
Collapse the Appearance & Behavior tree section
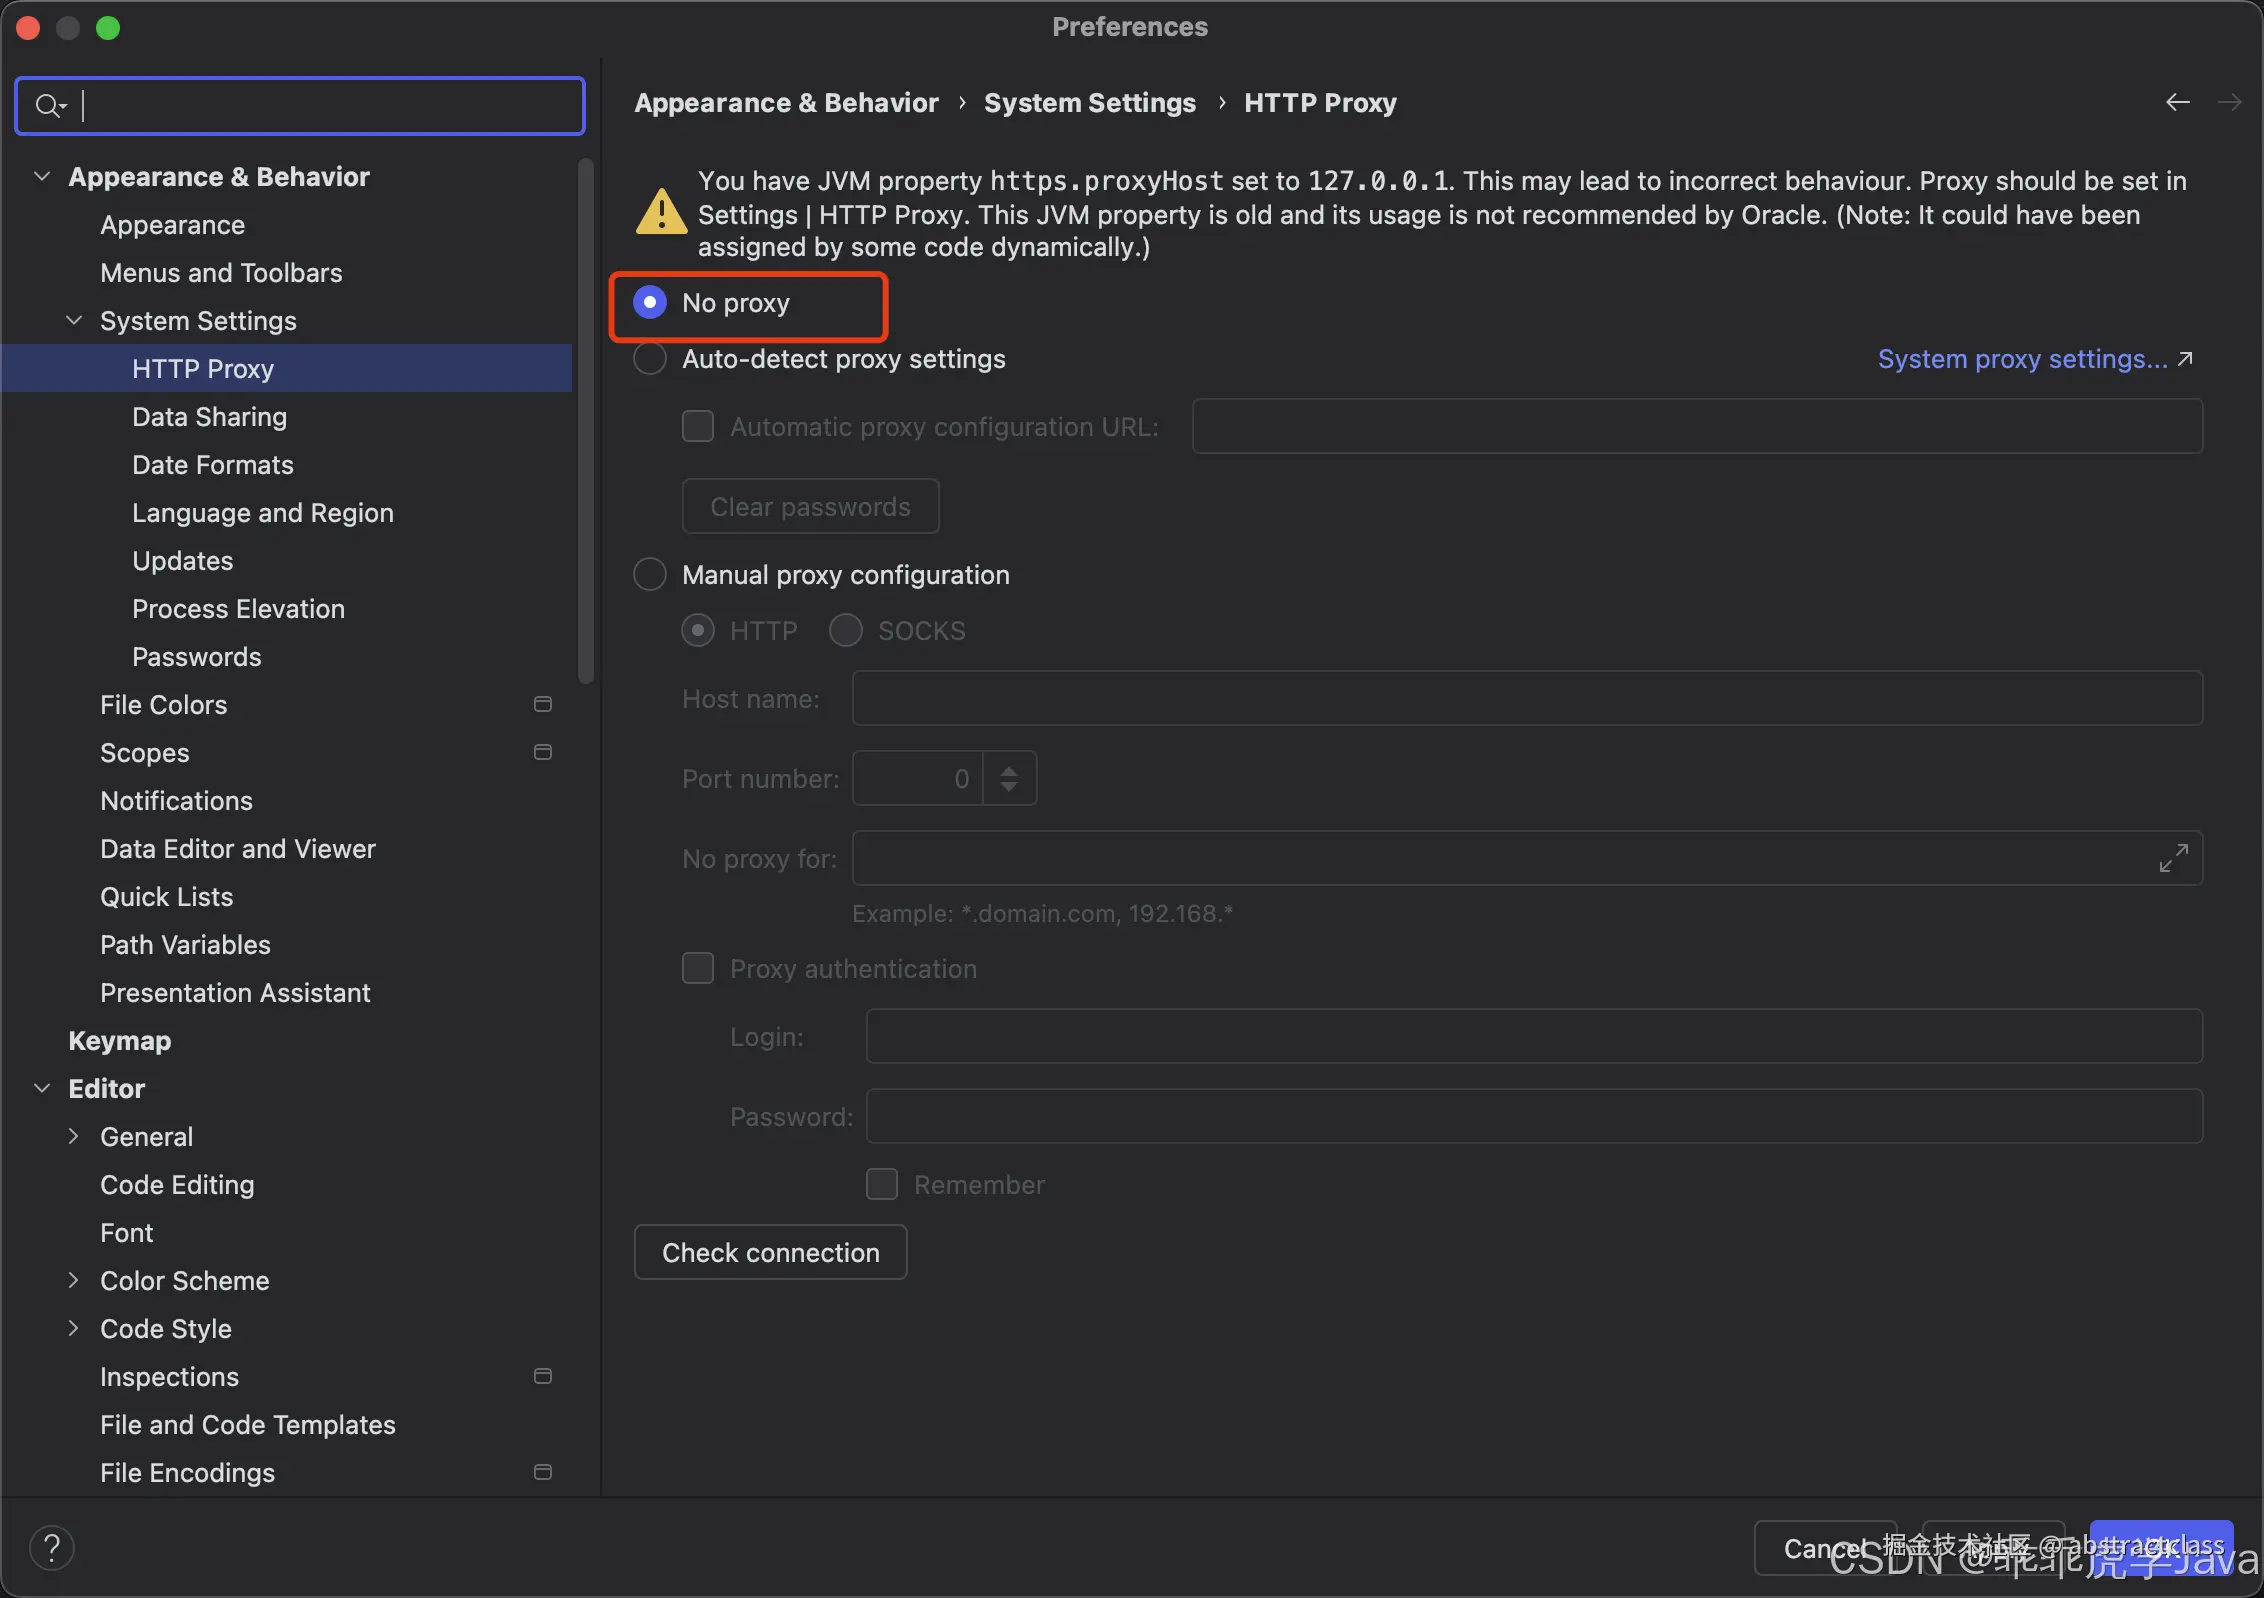coord(42,177)
